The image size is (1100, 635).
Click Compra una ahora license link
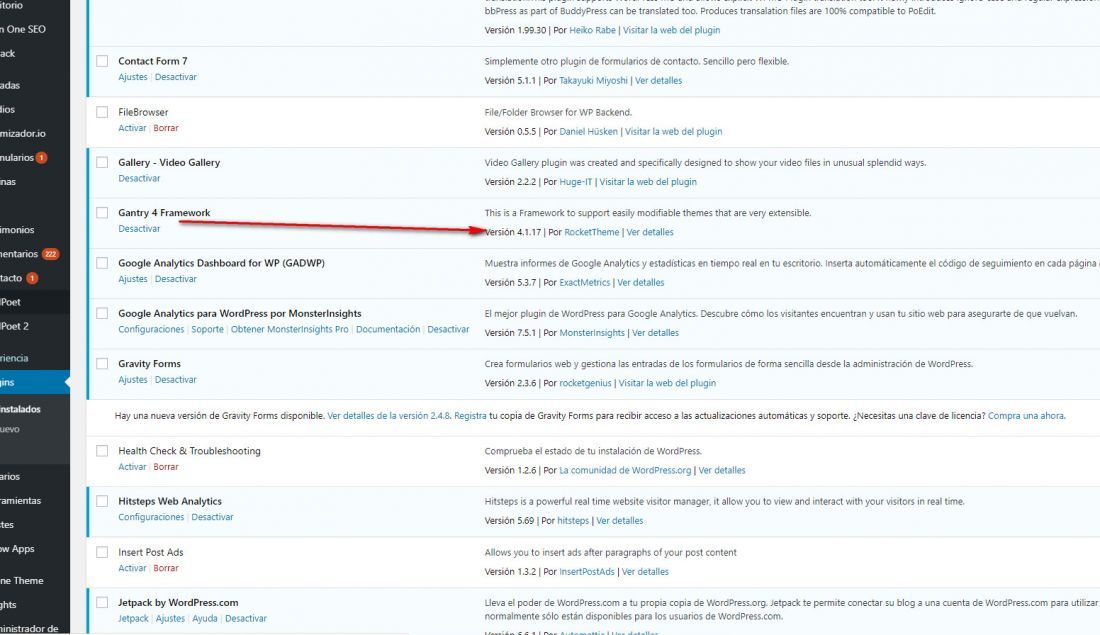click(1026, 416)
